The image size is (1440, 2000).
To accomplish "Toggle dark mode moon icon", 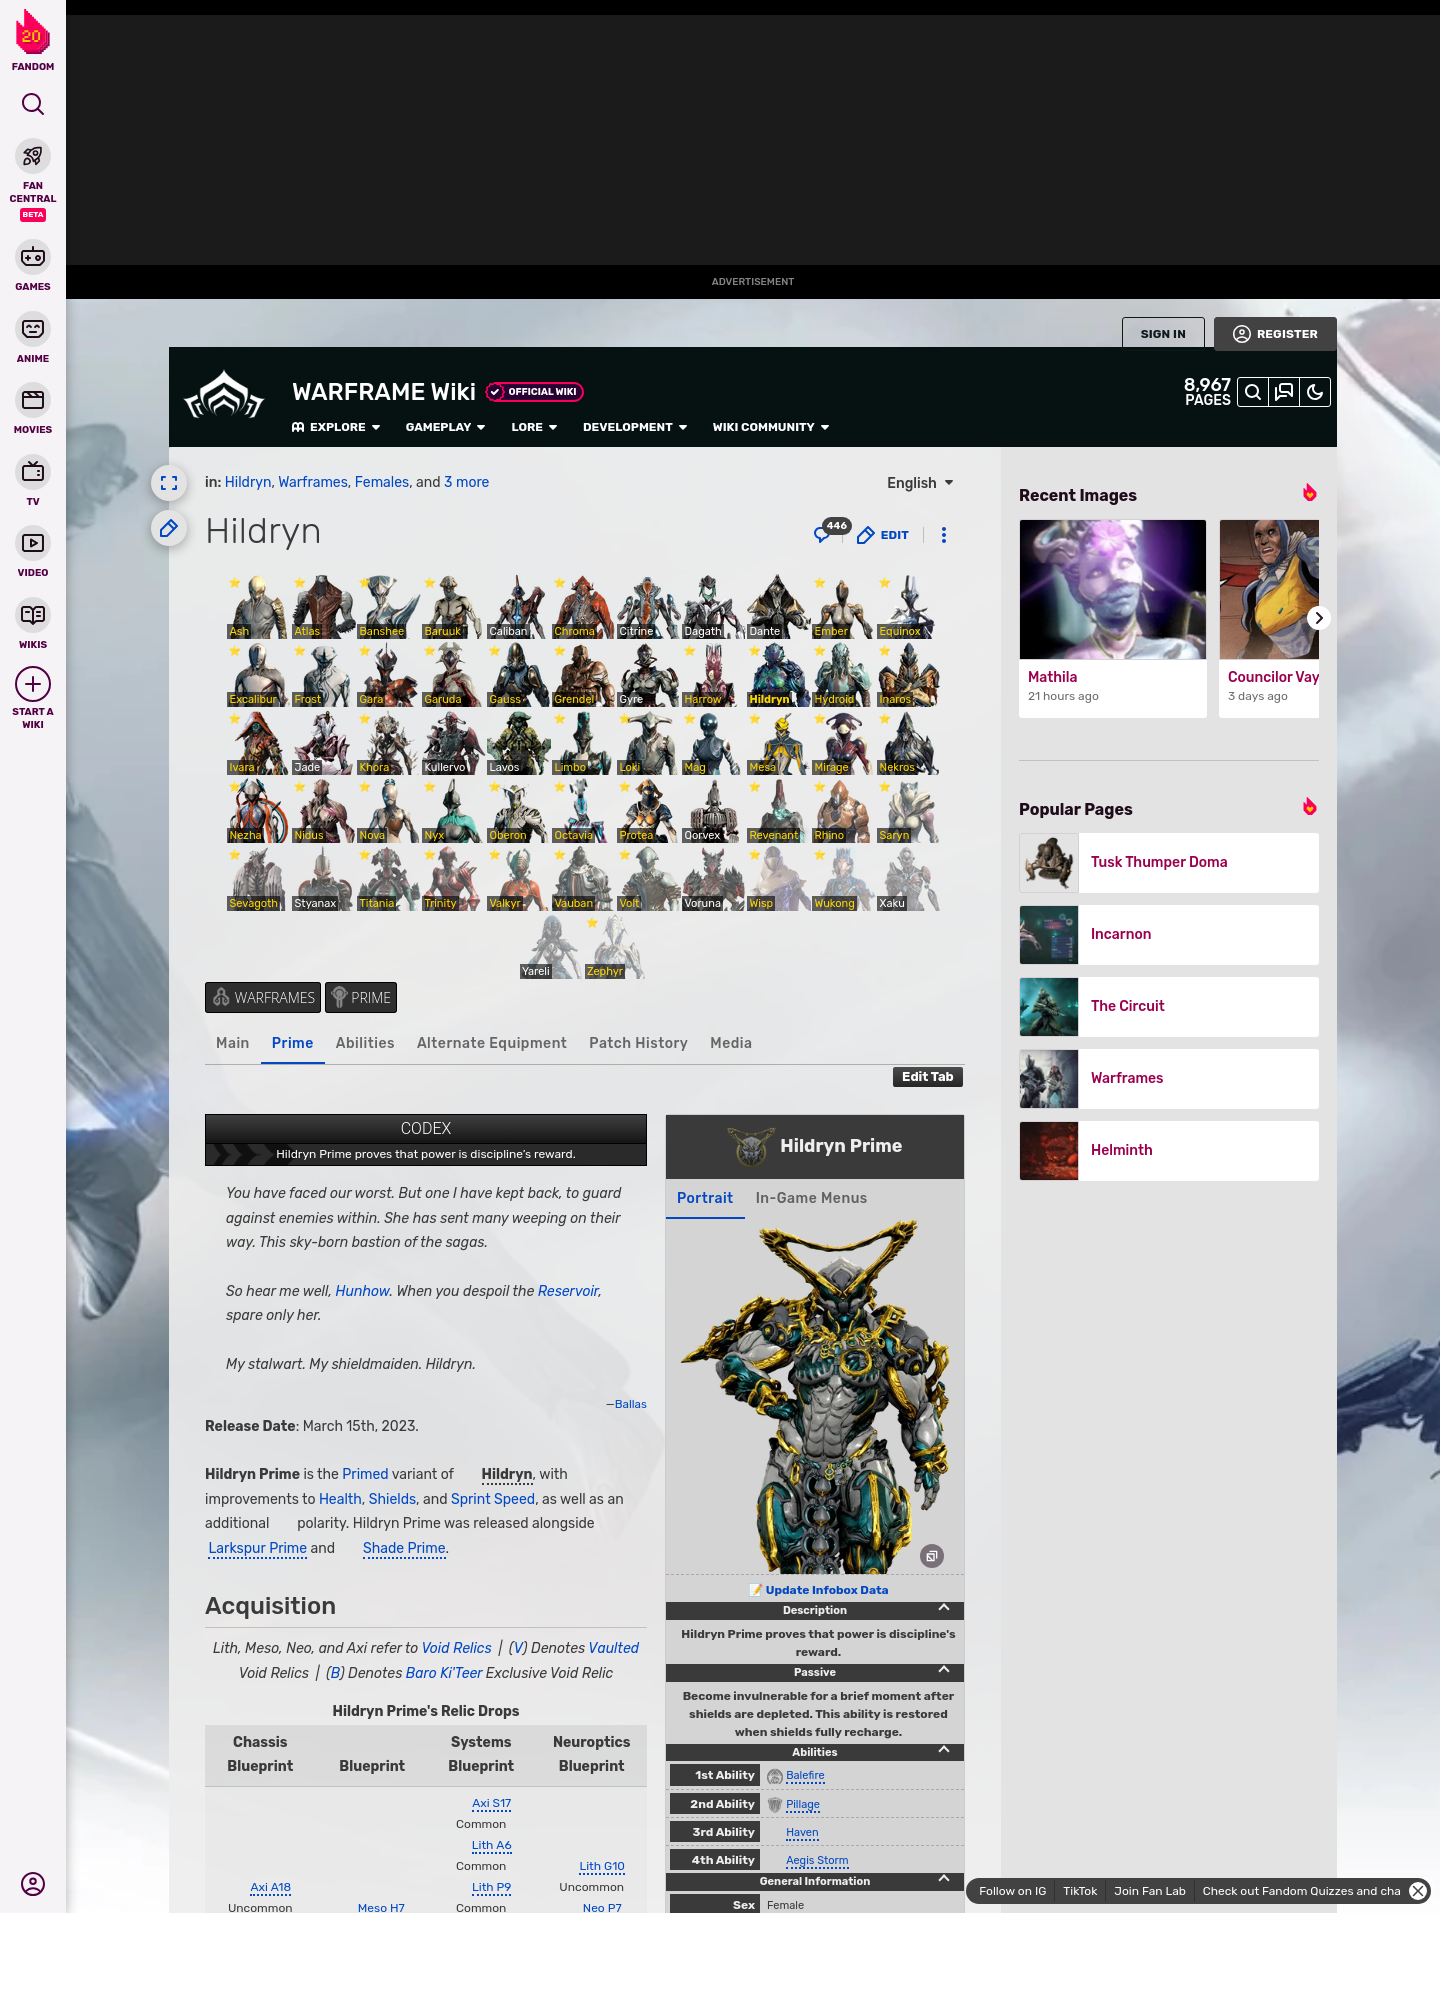I will [1315, 392].
